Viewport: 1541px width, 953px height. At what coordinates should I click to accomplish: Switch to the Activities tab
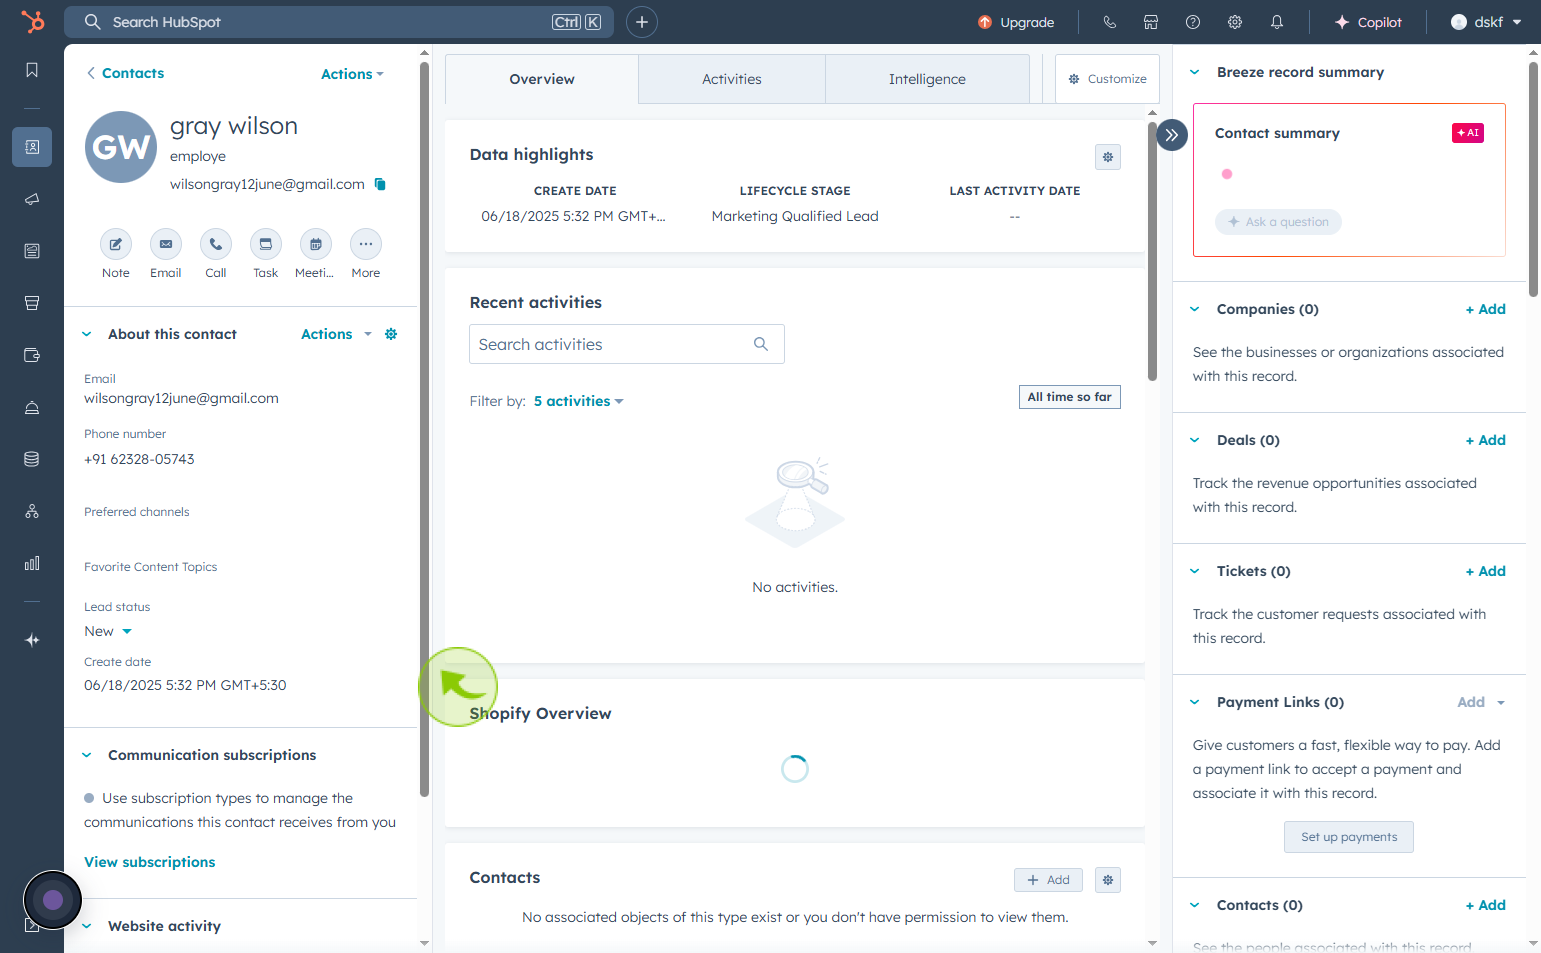tap(732, 79)
